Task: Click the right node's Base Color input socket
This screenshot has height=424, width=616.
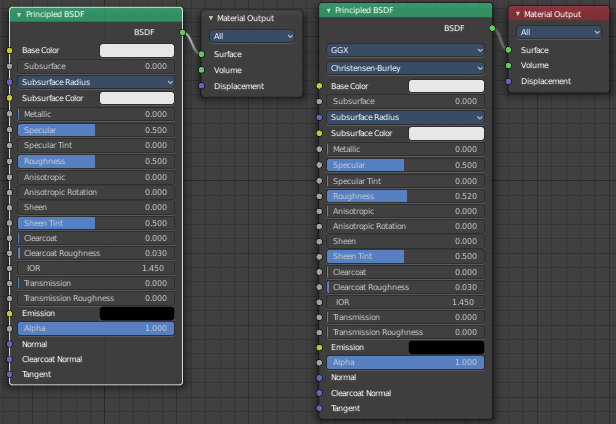Action: (319, 86)
